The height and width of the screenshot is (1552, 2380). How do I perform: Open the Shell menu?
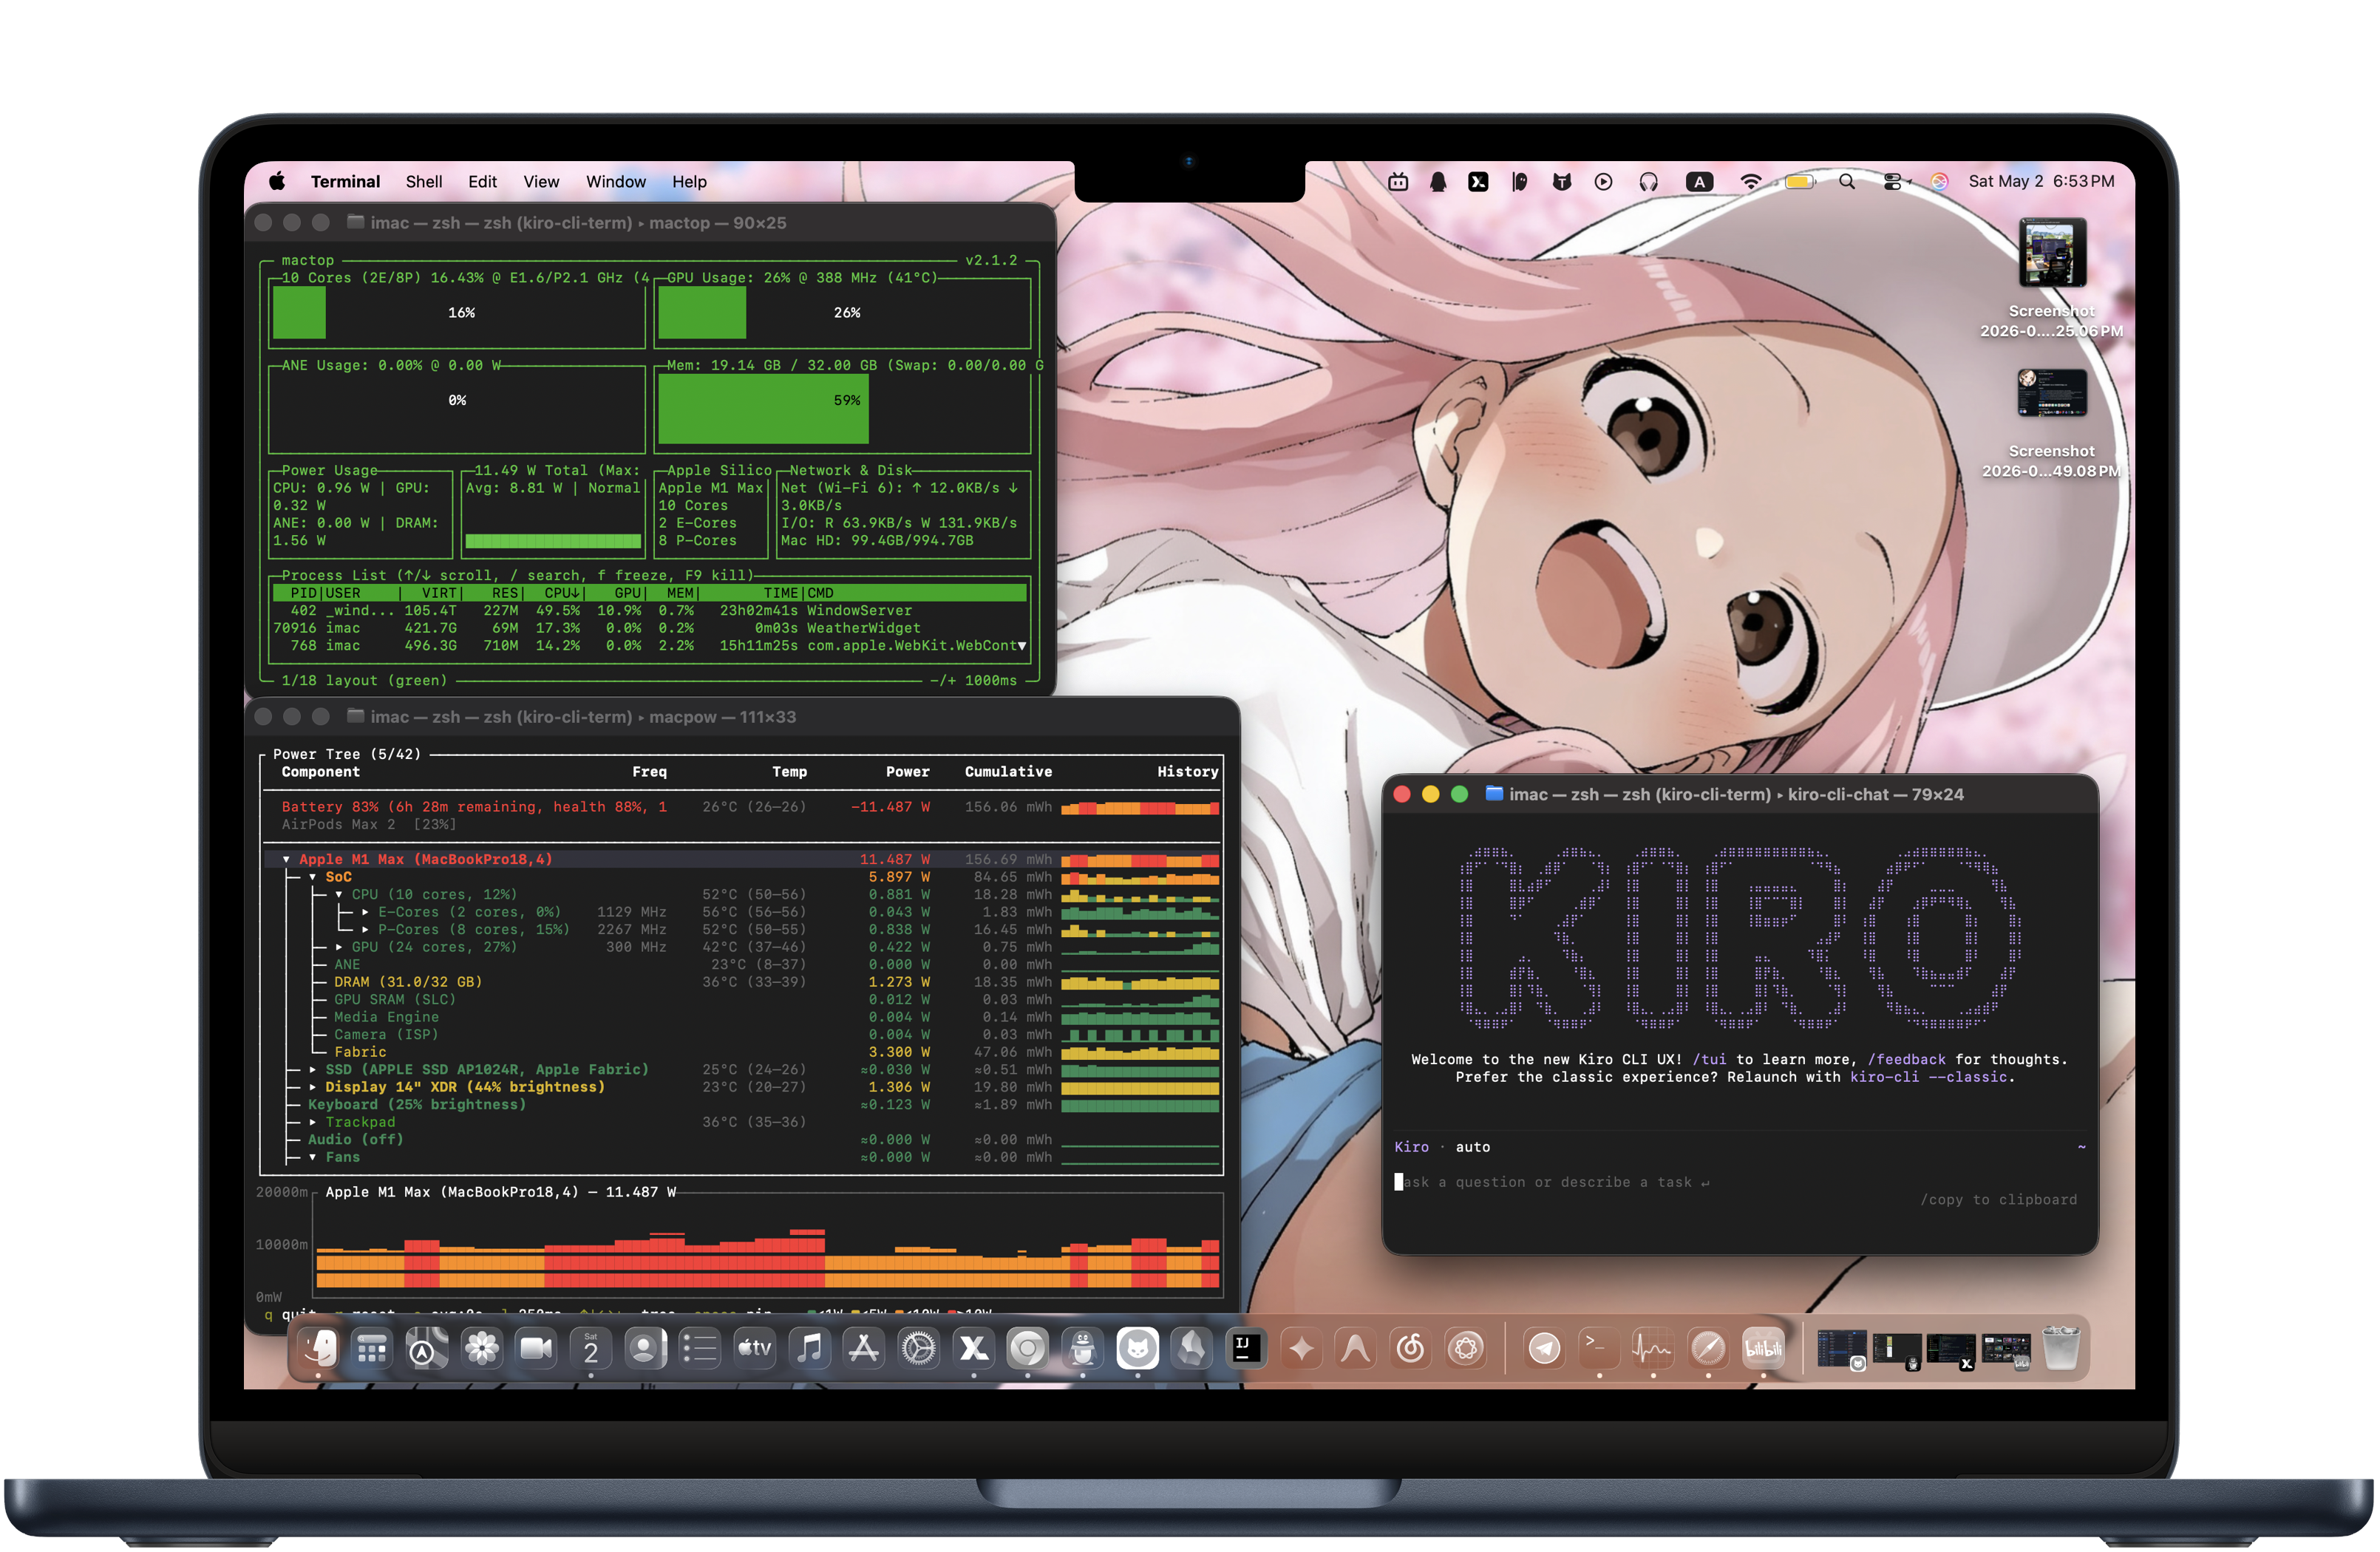pyautogui.click(x=424, y=182)
